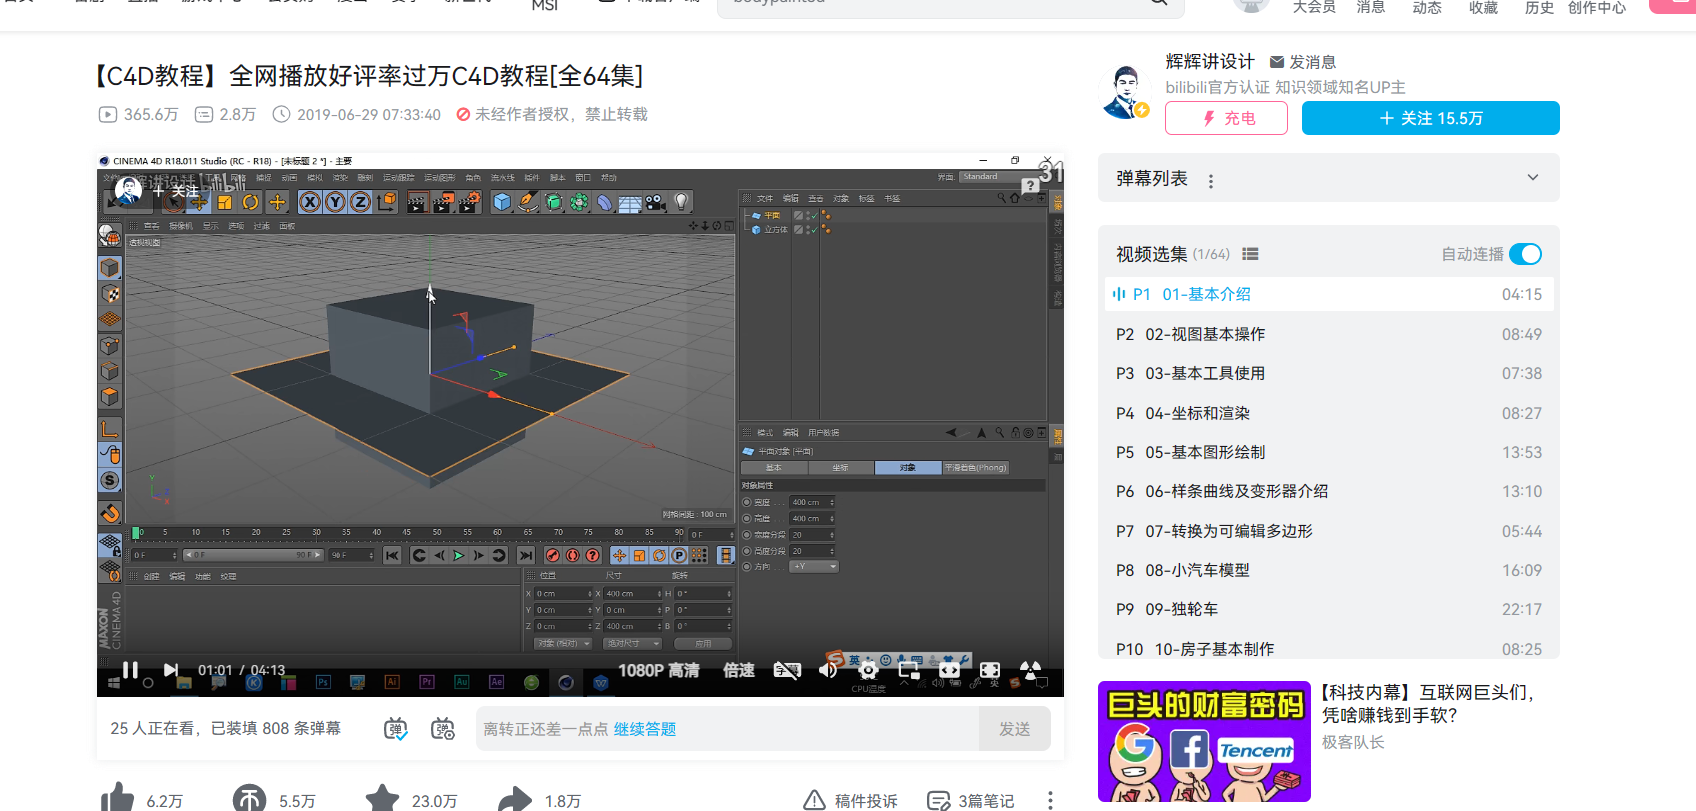Open danmaku settings icon beside input
This screenshot has width=1696, height=811.
pos(442,729)
